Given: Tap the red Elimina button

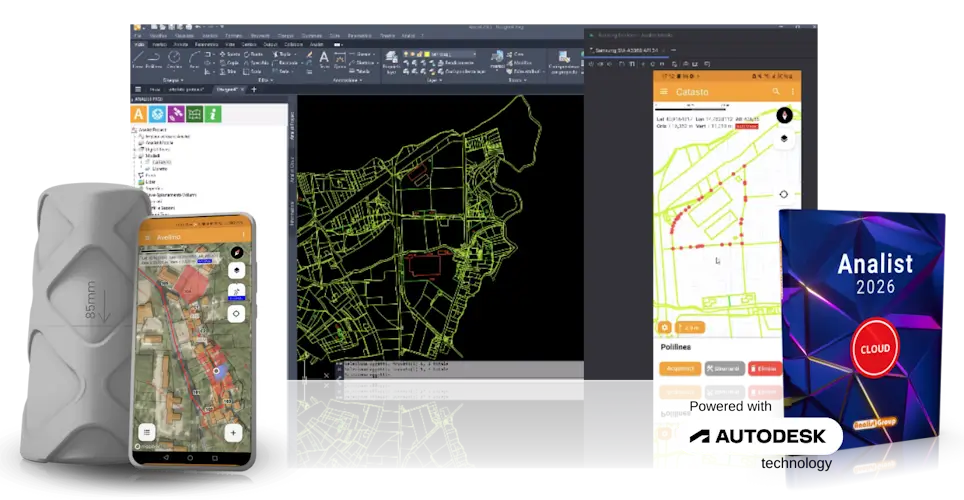Looking at the screenshot, I should (x=764, y=368).
